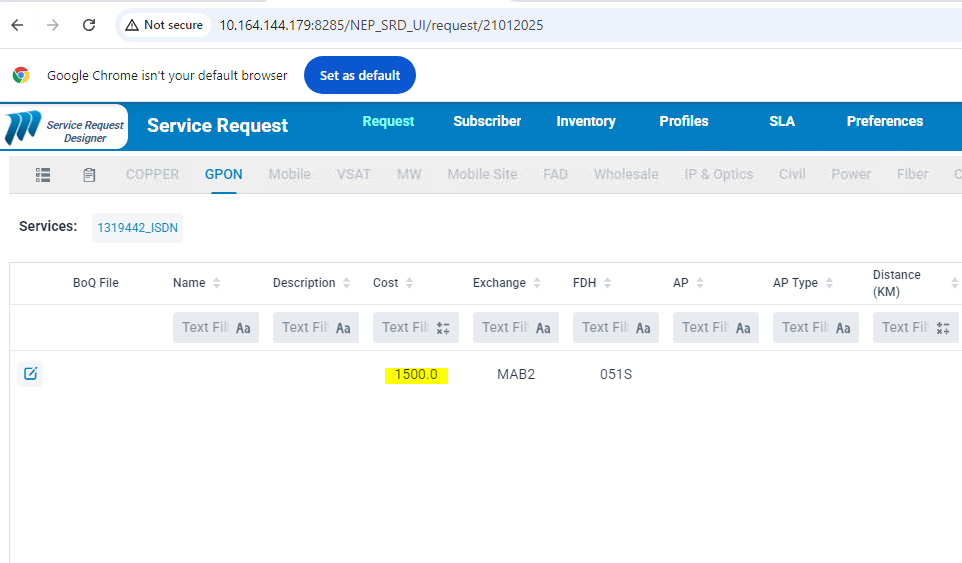962x563 pixels.
Task: Click Set as default button
Action: coord(359,75)
